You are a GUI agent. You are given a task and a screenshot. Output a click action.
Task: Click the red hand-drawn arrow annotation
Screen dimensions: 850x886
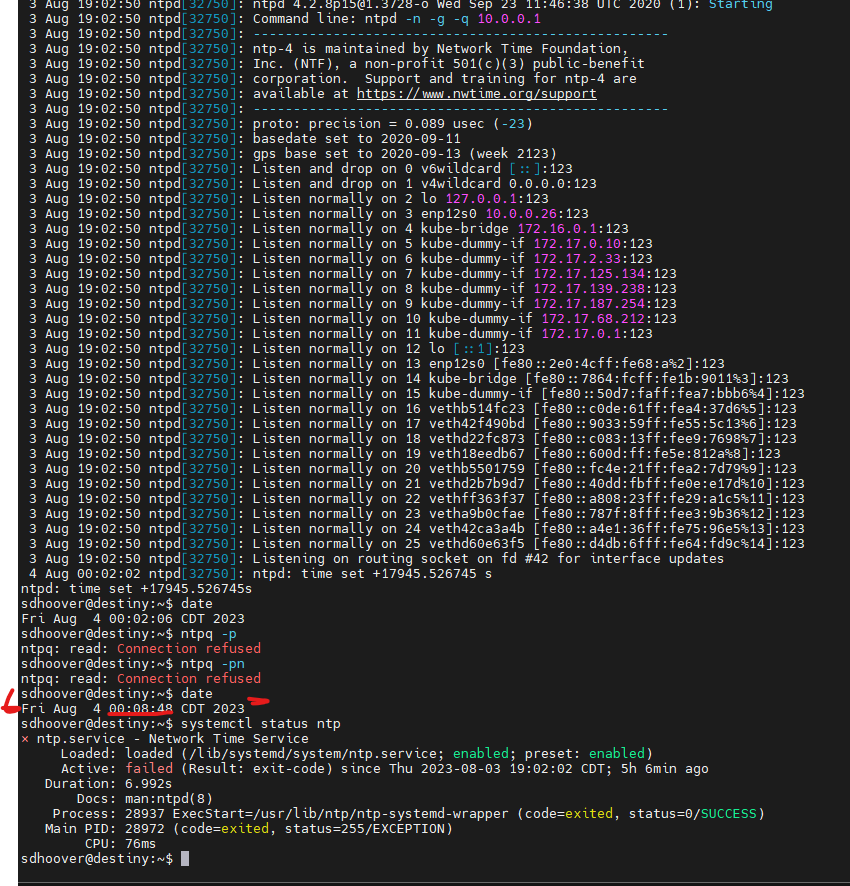10,701
